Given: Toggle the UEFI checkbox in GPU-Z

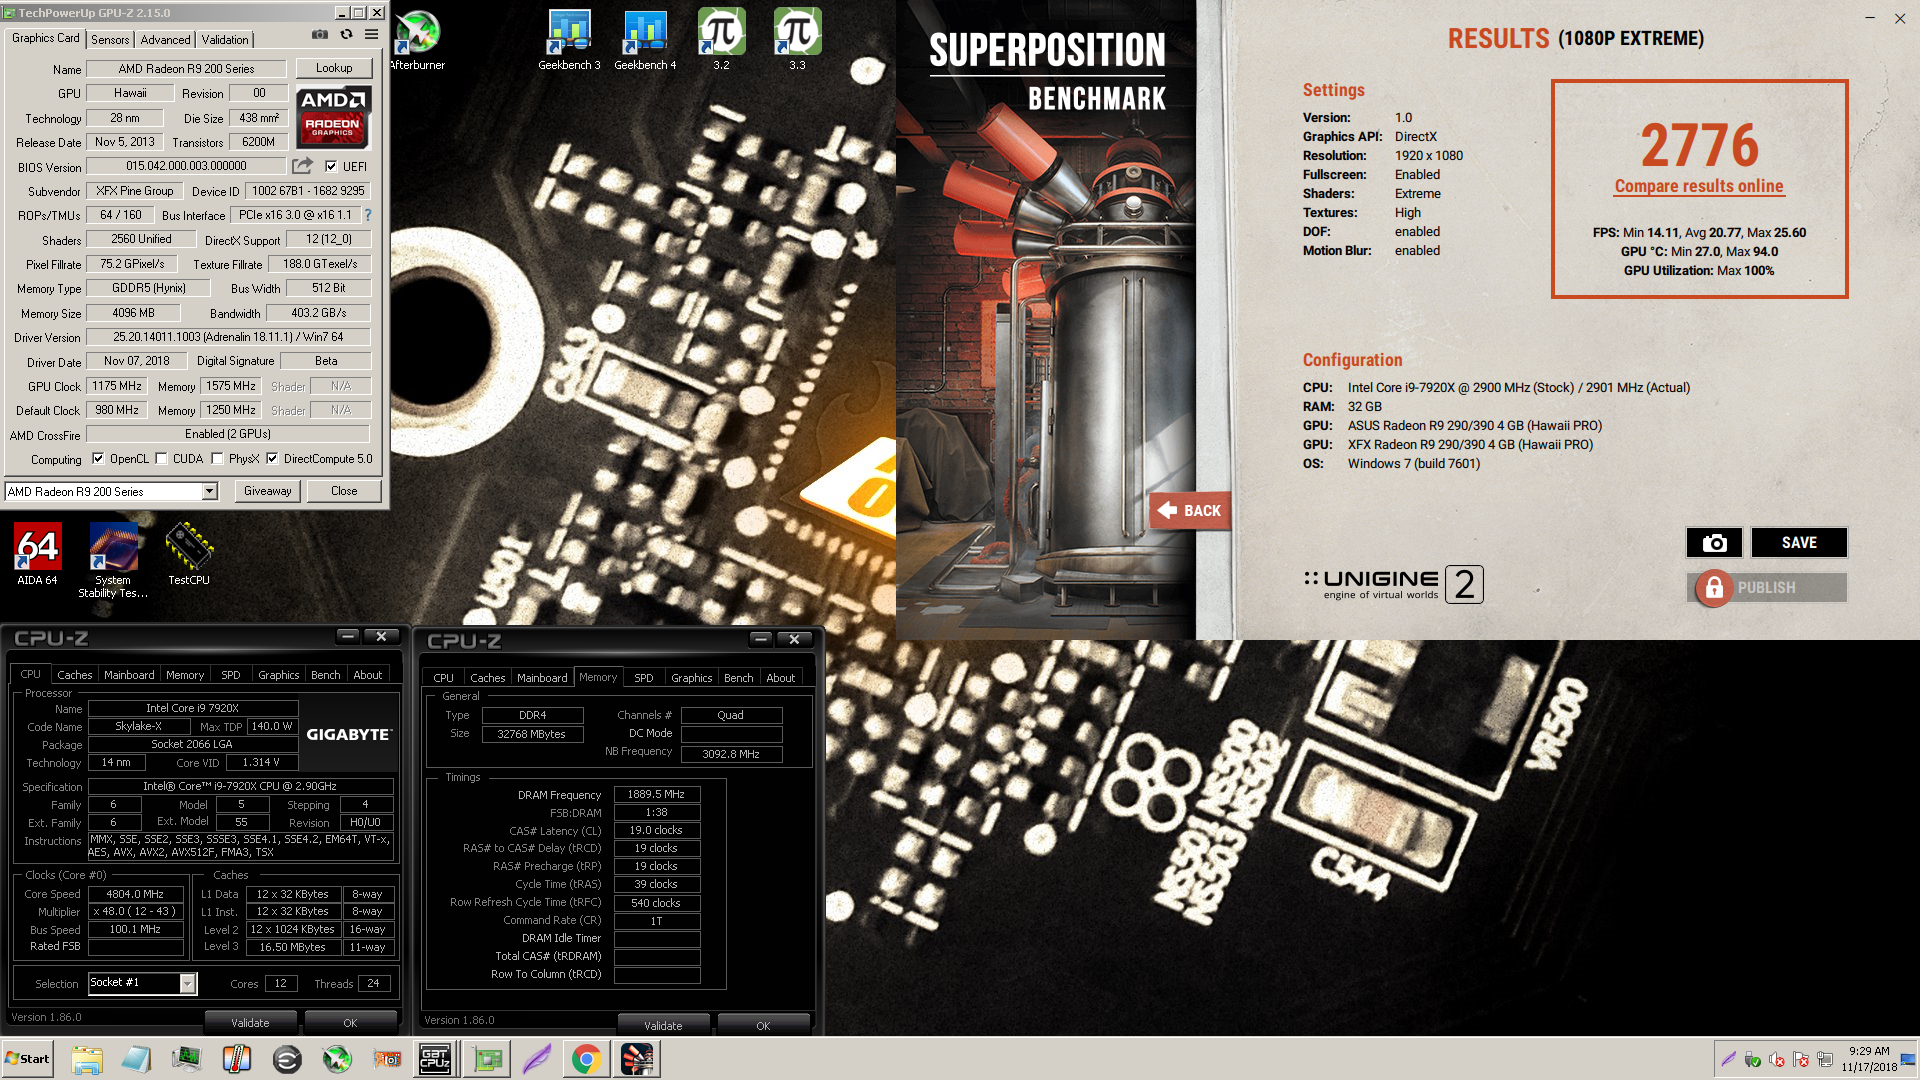Looking at the screenshot, I should coord(331,167).
